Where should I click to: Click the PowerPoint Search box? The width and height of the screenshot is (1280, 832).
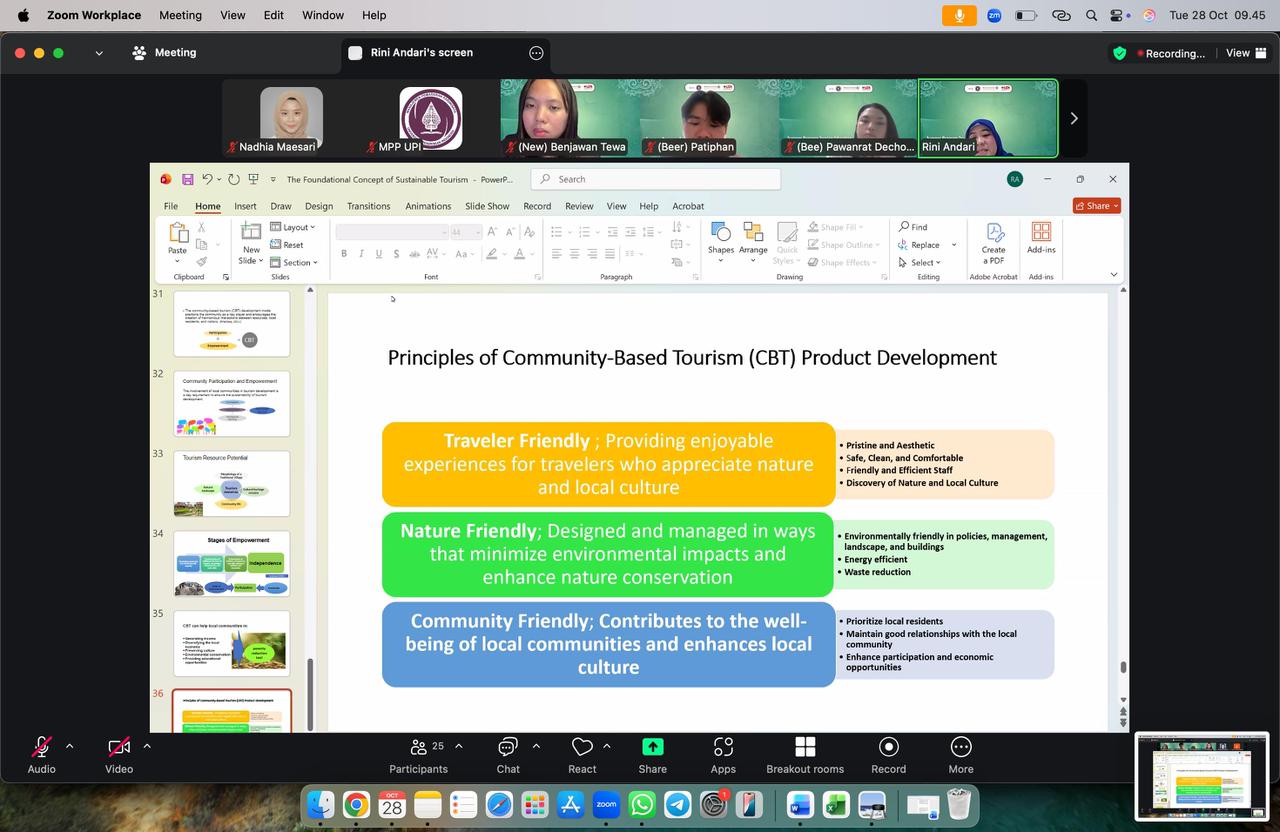pyautogui.click(x=656, y=179)
